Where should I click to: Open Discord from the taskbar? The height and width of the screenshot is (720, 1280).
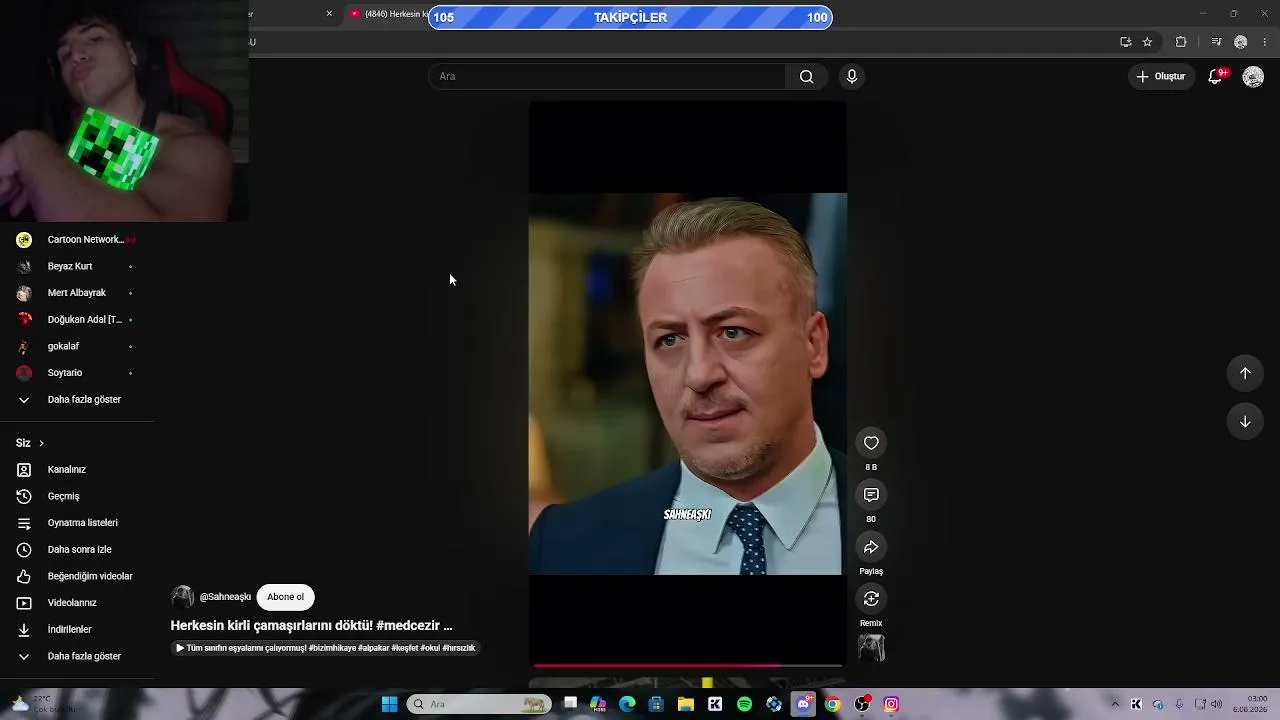click(803, 704)
